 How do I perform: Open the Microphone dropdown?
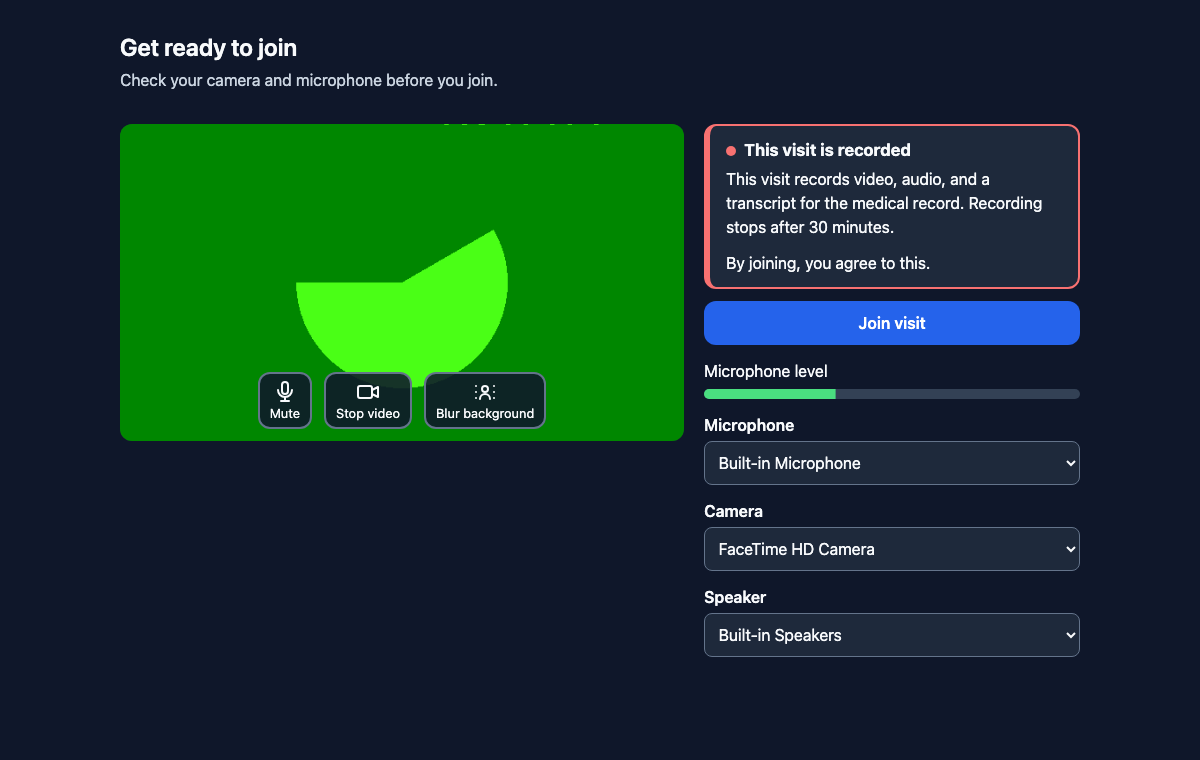(x=892, y=463)
